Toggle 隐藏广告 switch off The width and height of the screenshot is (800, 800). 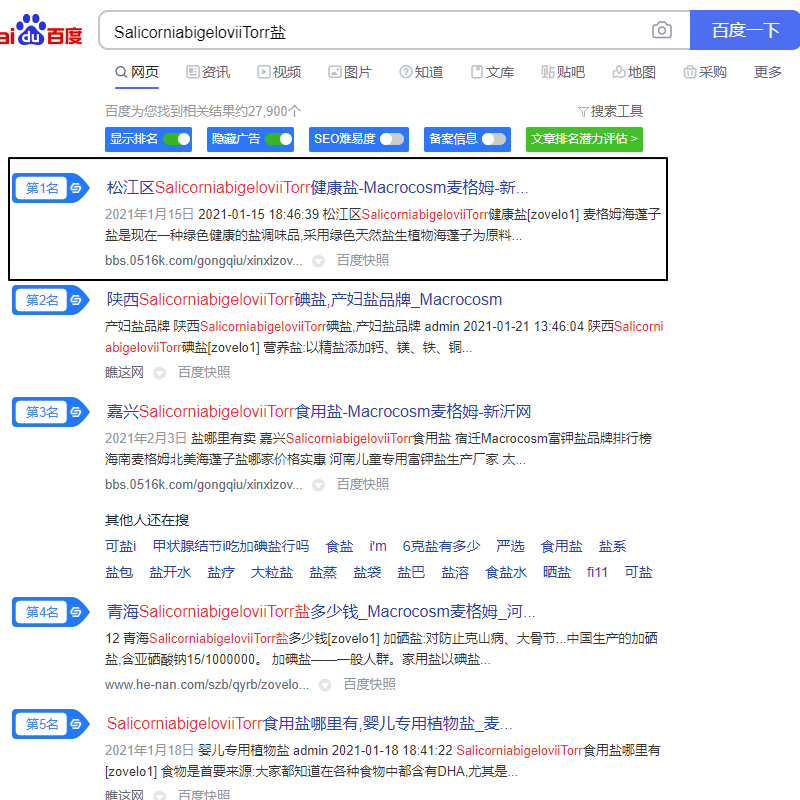tap(279, 139)
